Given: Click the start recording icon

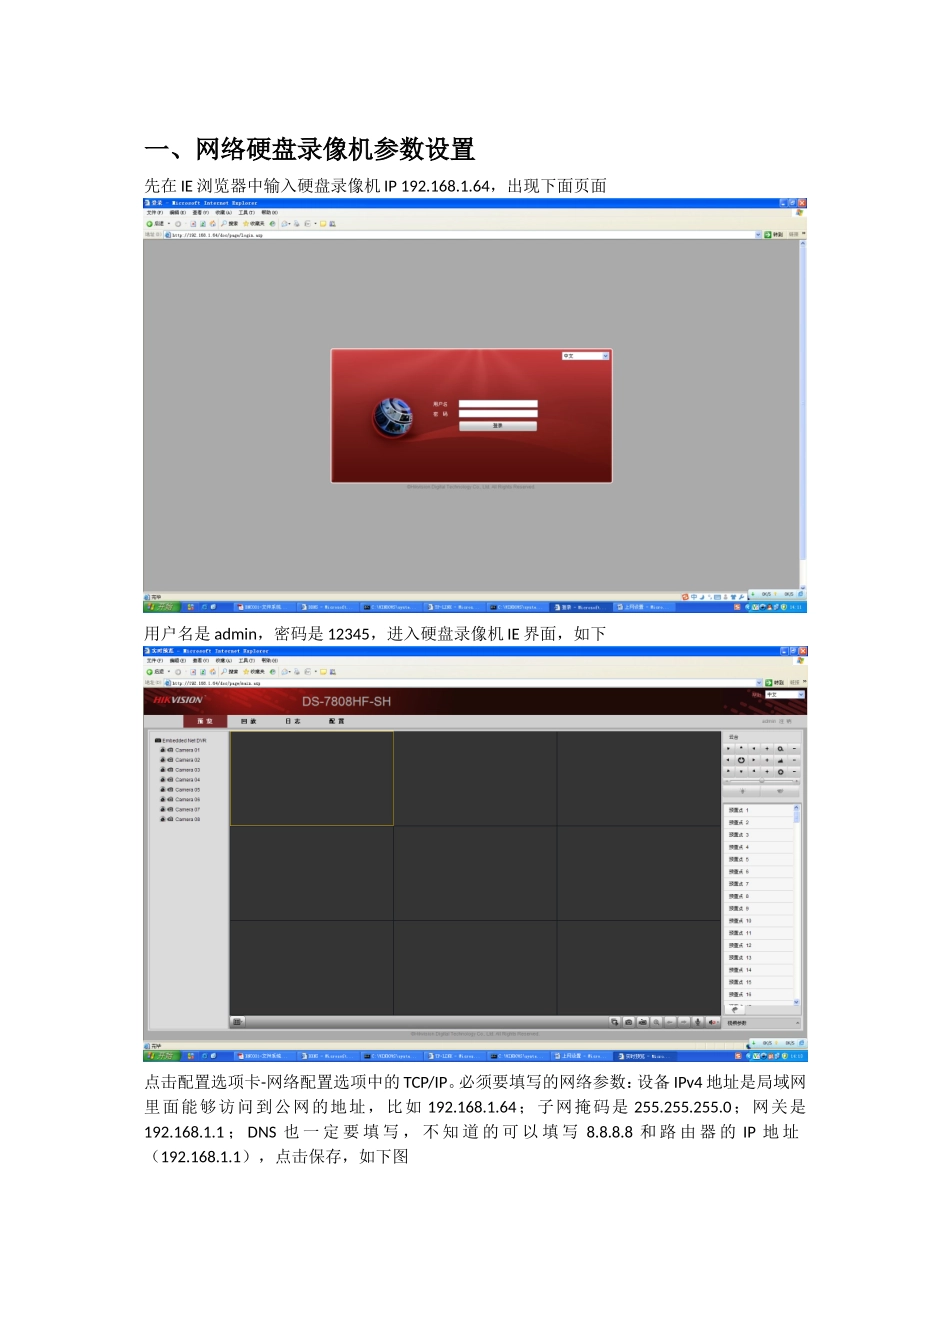Looking at the screenshot, I should (643, 1022).
